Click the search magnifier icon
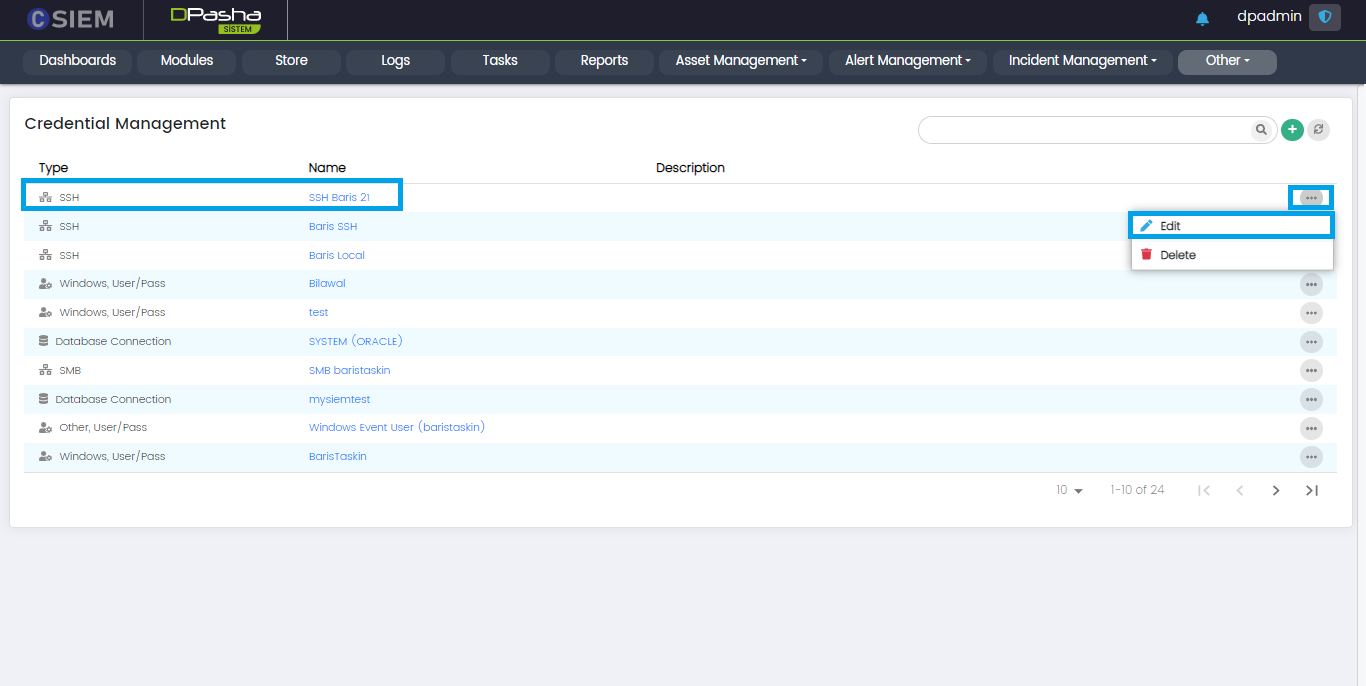The height and width of the screenshot is (686, 1366). (x=1261, y=130)
